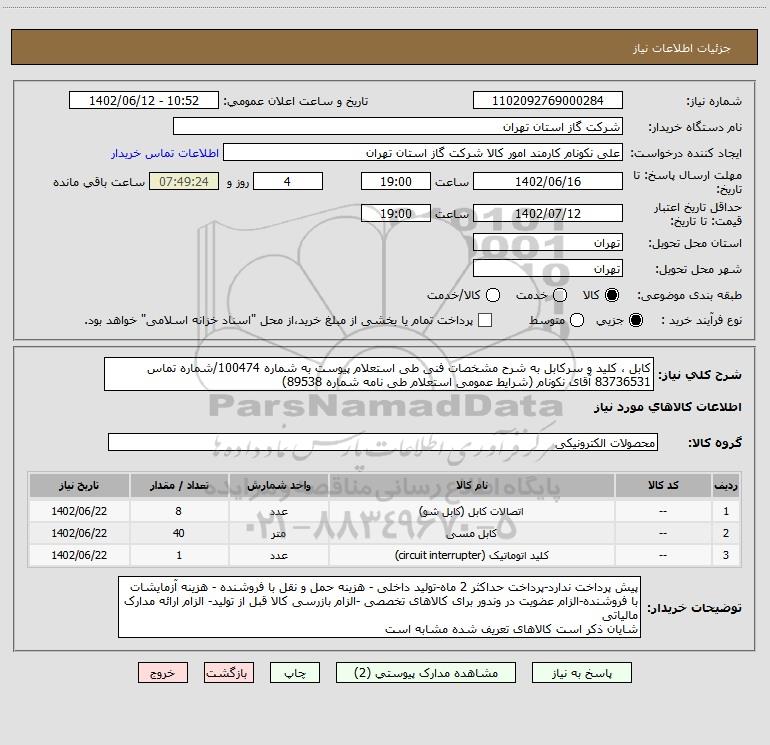Click the response deadline hour field 19:00
This screenshot has width=770, height=745.
click(396, 181)
